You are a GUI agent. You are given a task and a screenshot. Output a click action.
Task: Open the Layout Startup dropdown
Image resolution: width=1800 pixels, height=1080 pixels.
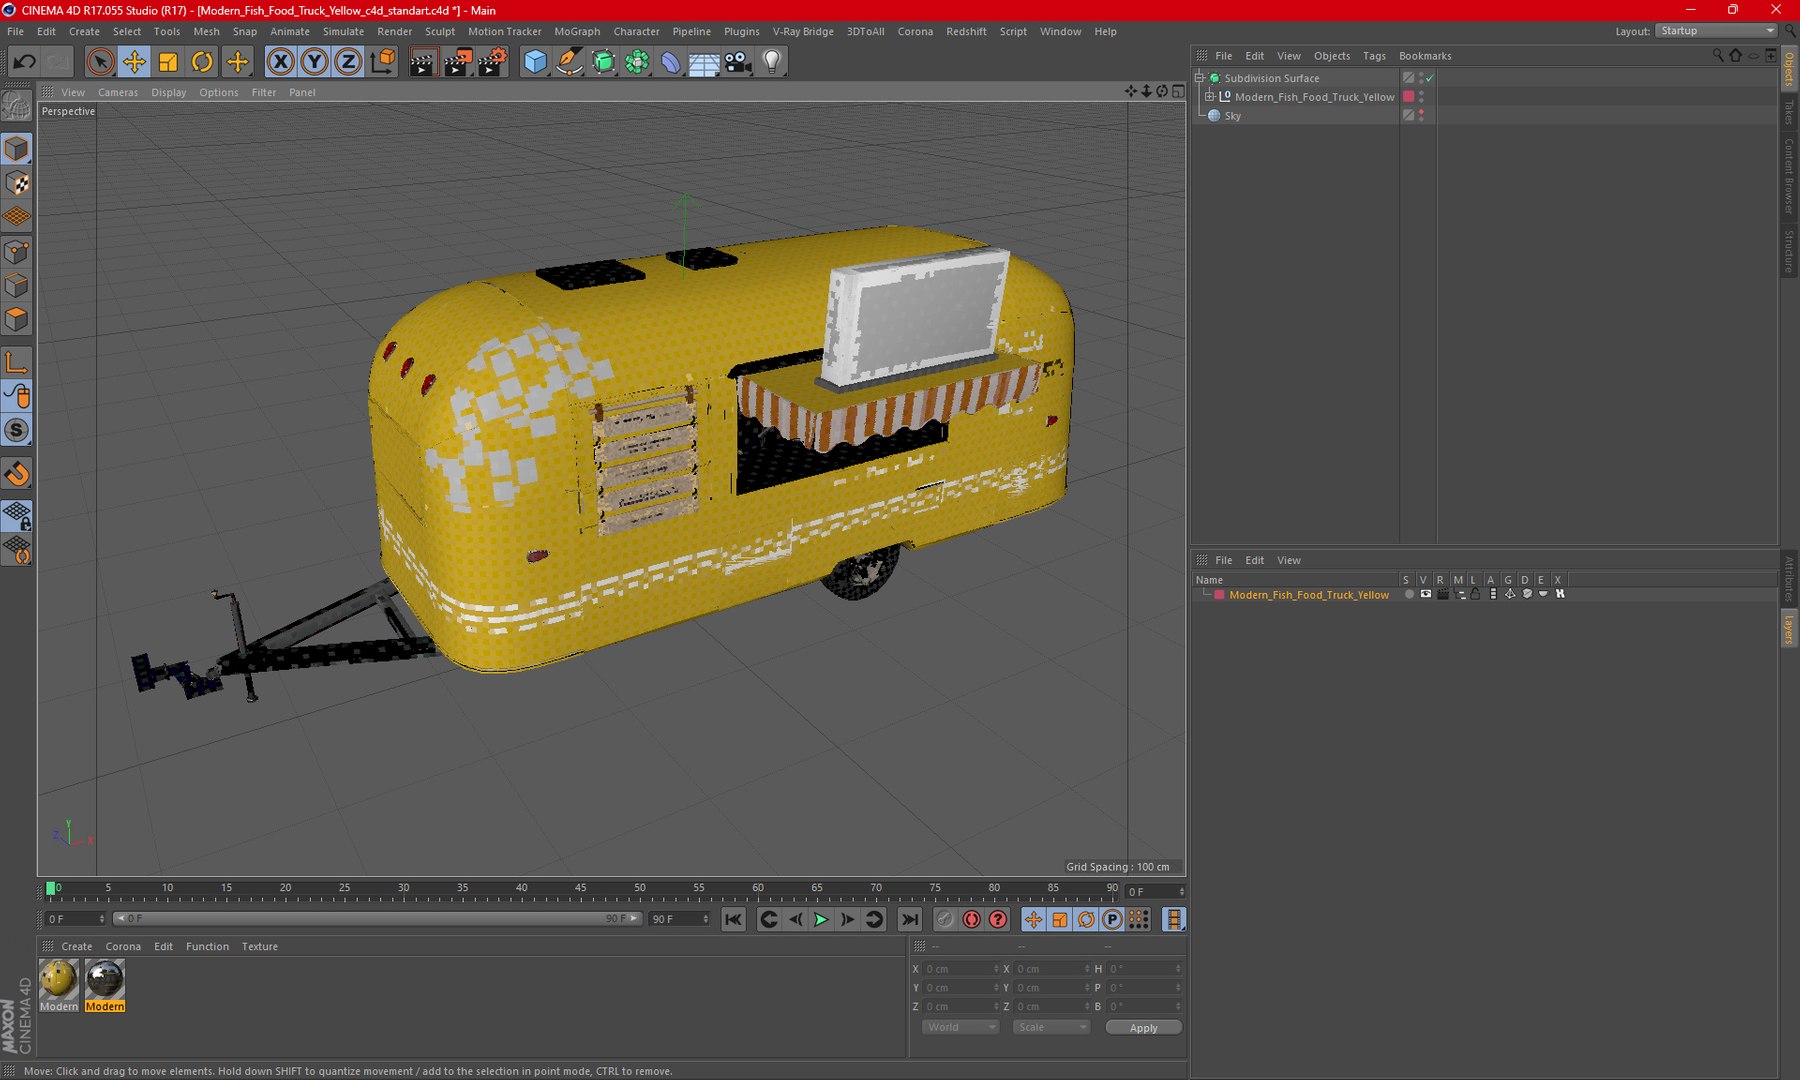click(1715, 31)
